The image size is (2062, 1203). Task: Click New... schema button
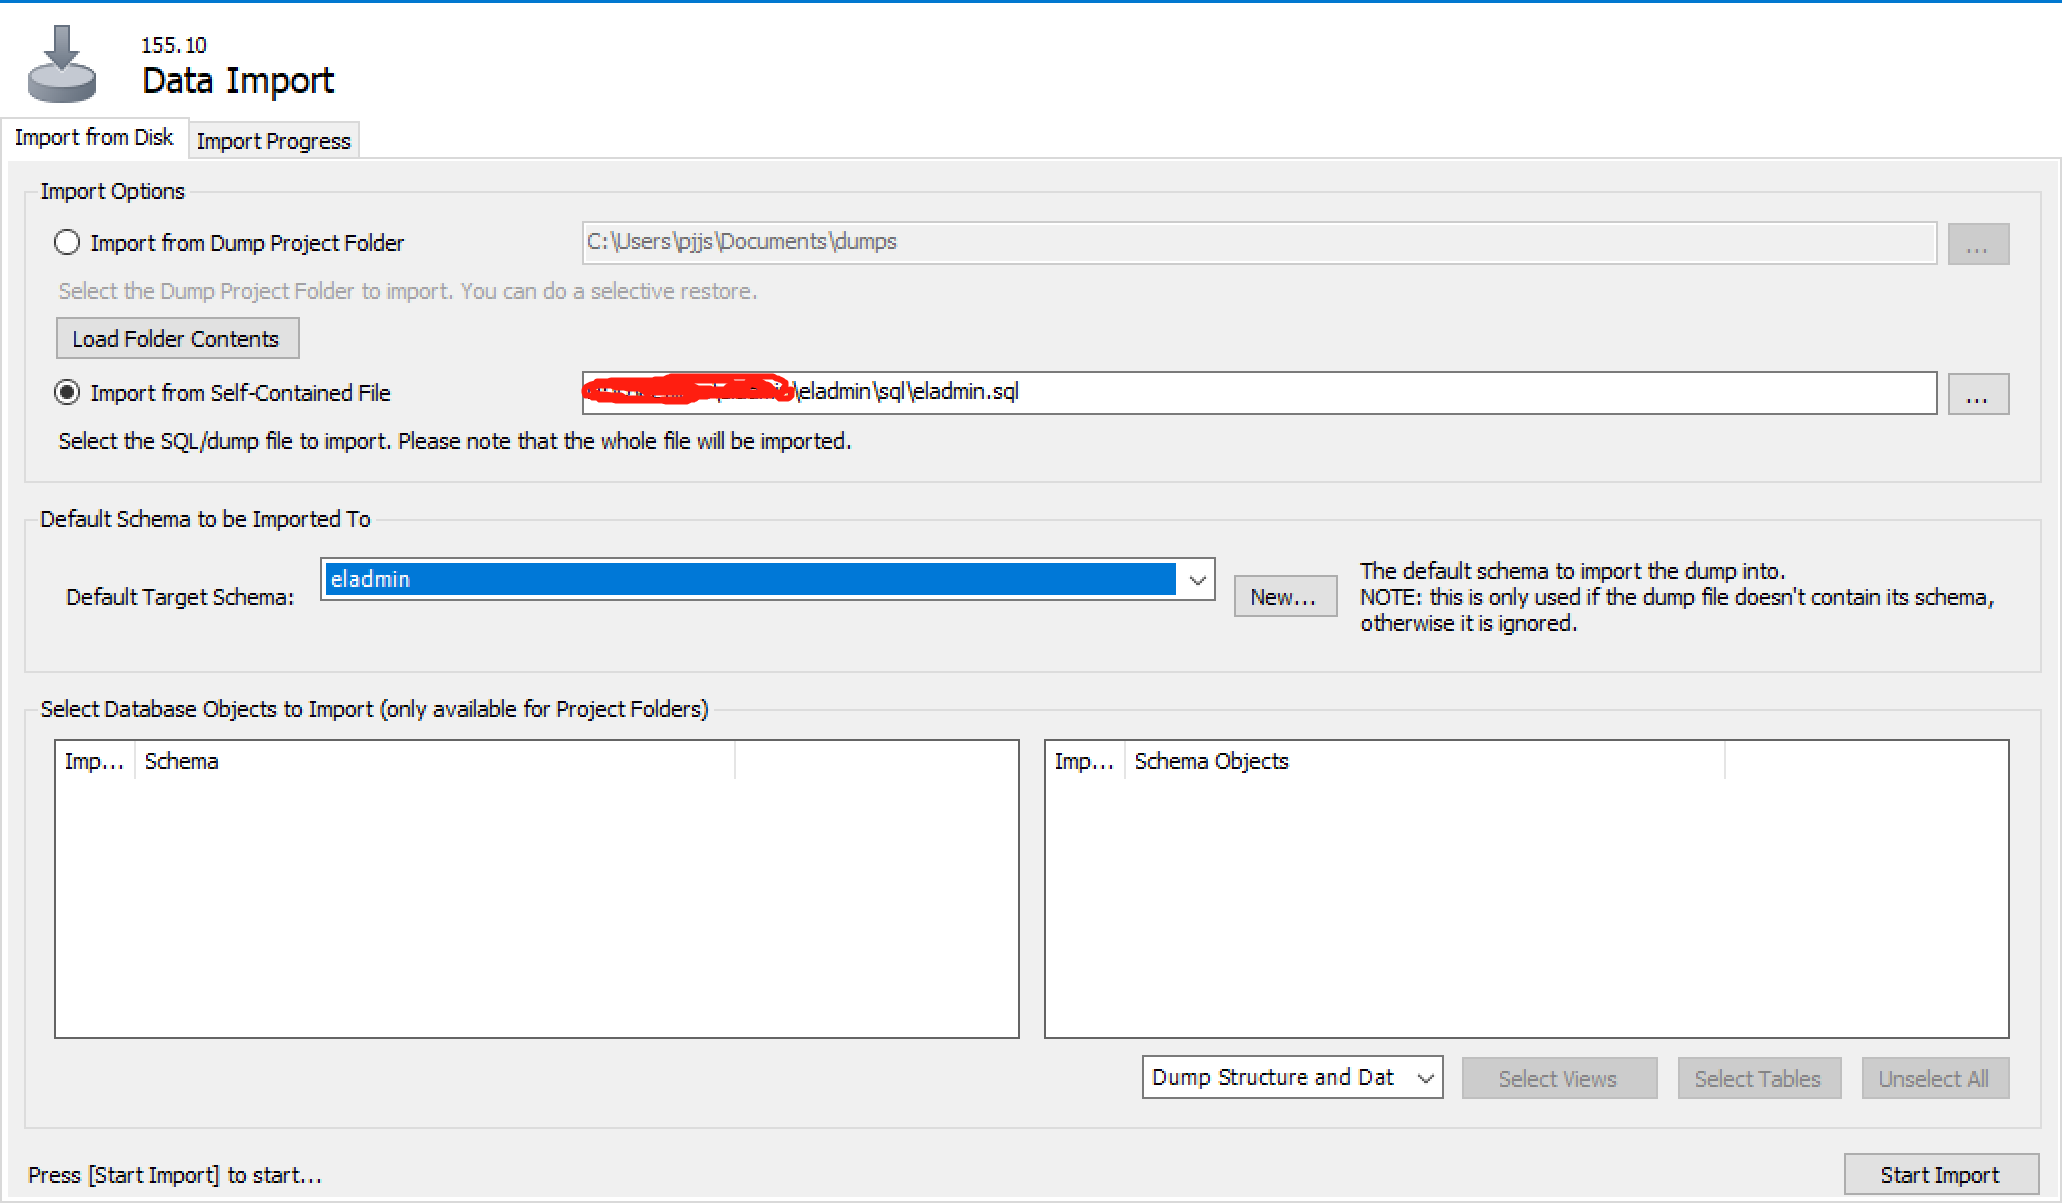tap(1284, 597)
